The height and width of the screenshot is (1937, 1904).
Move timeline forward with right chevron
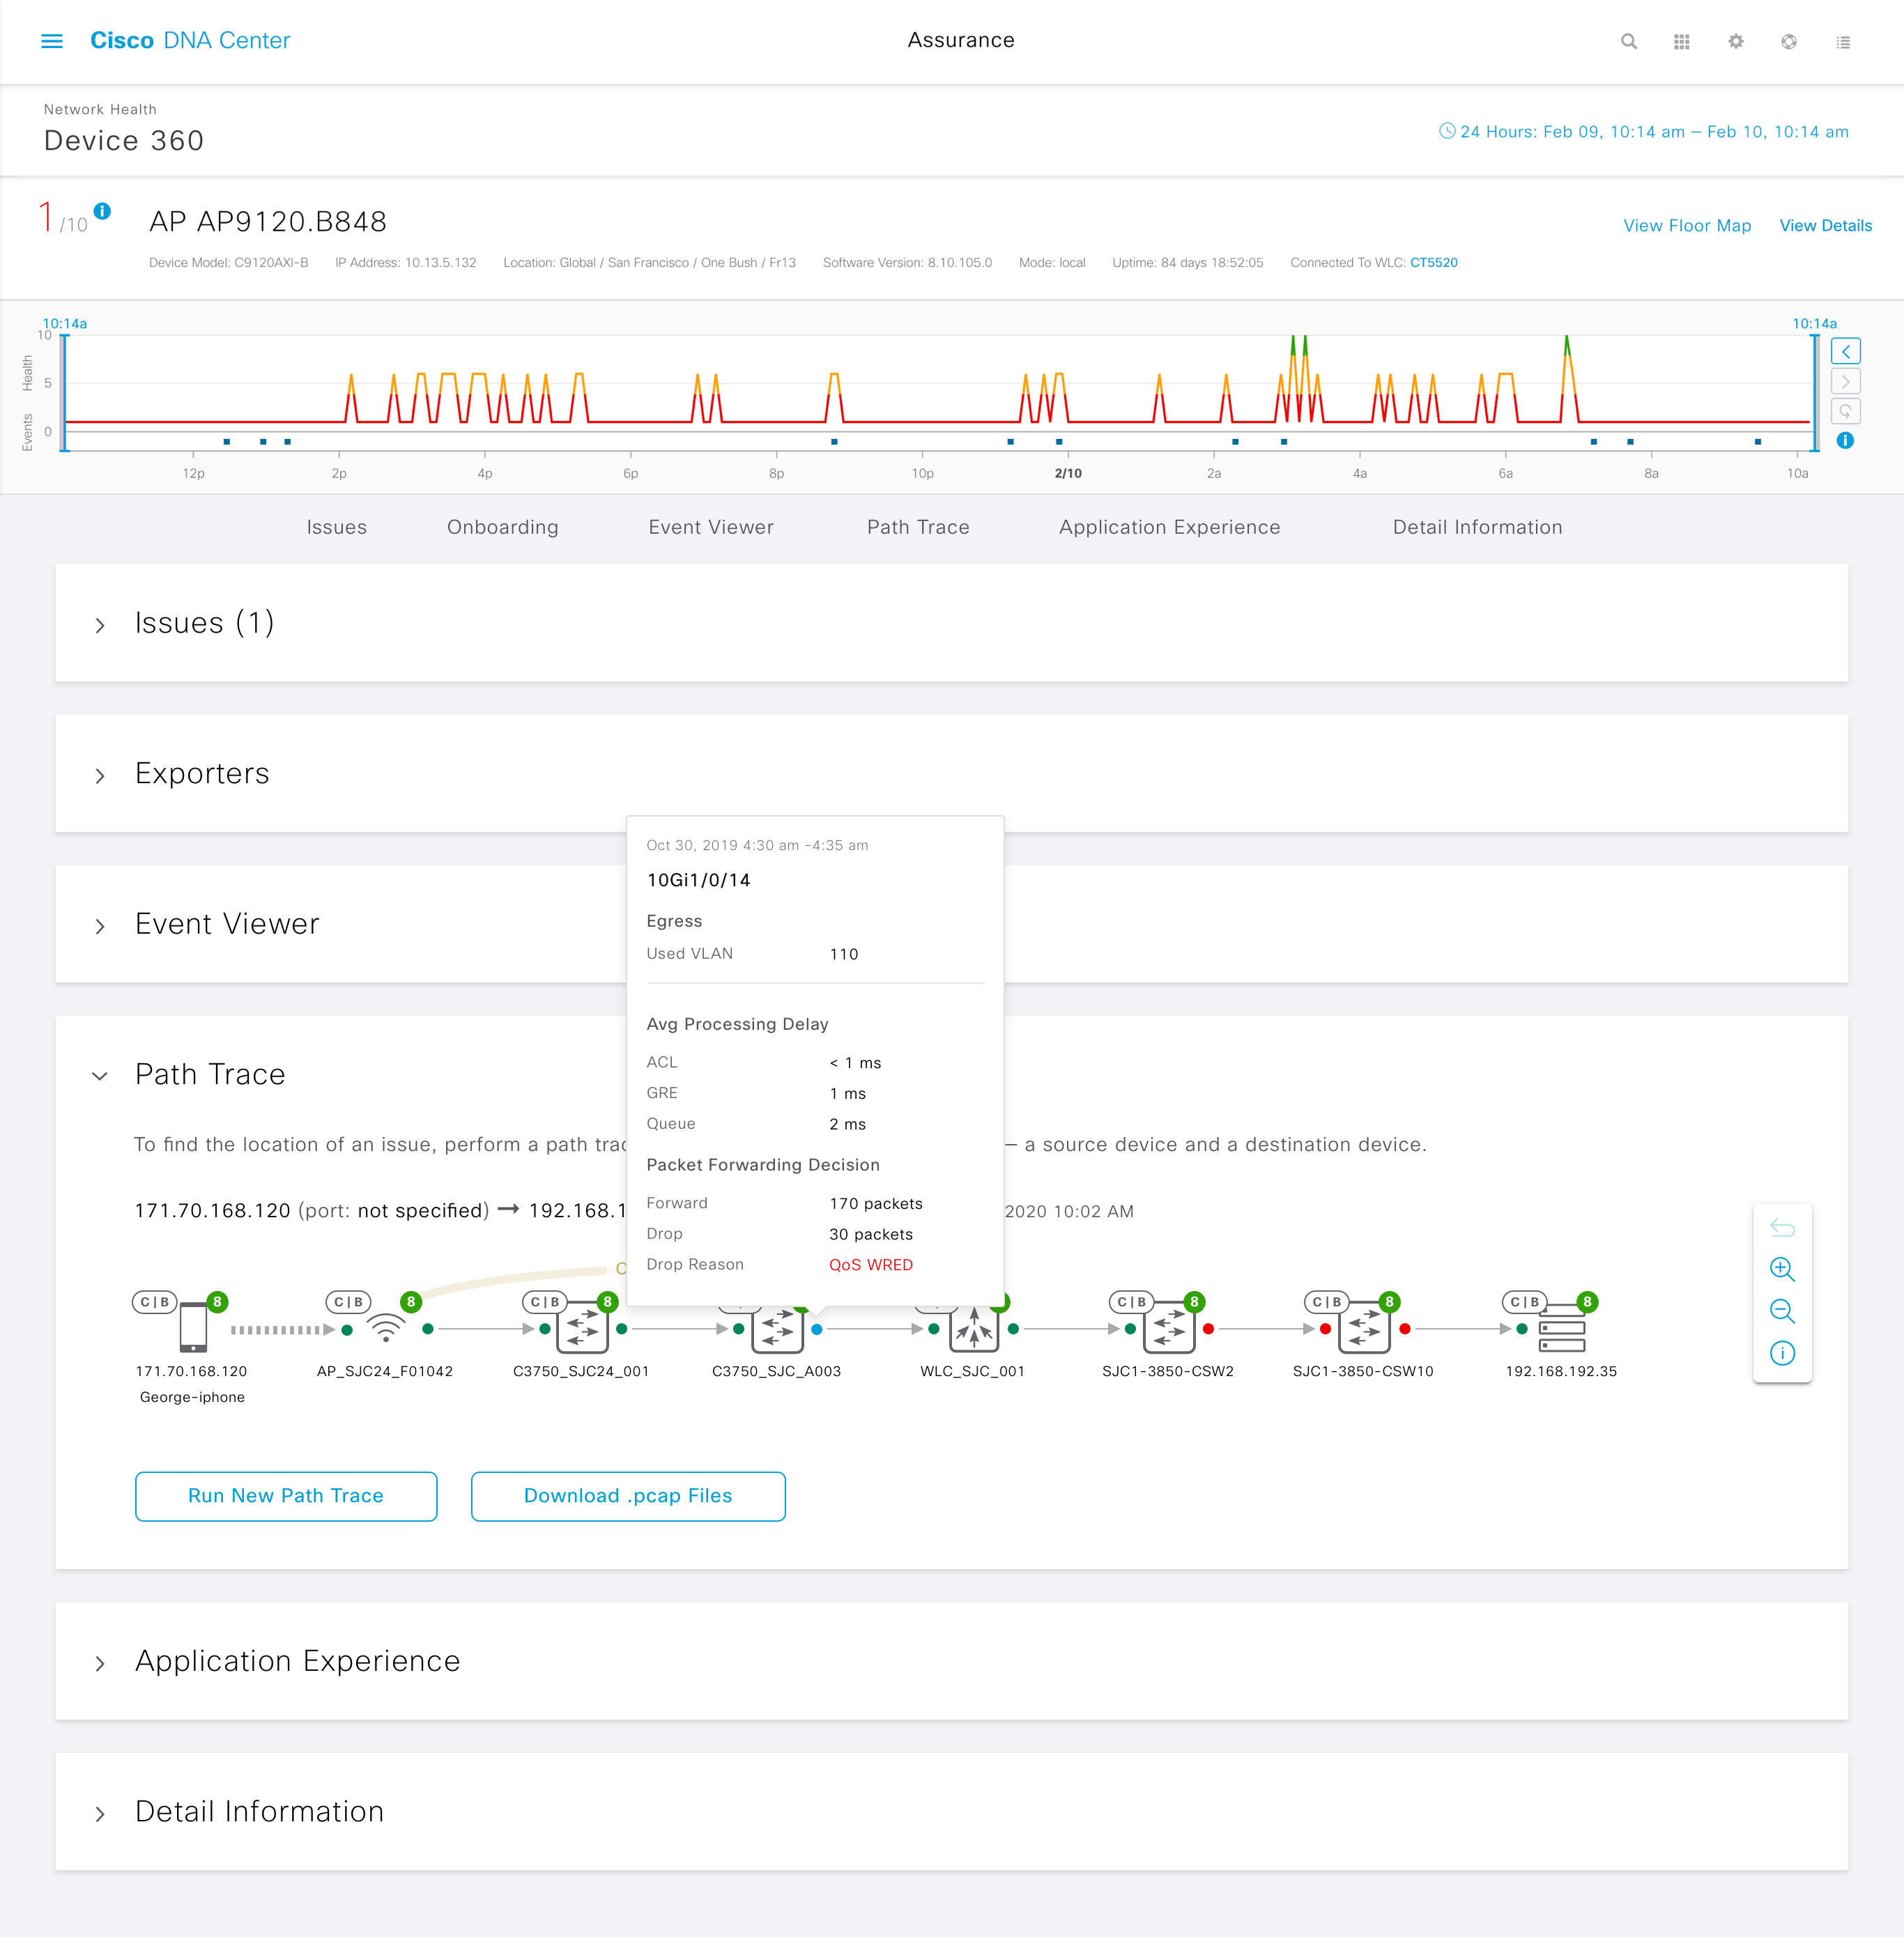[1845, 381]
